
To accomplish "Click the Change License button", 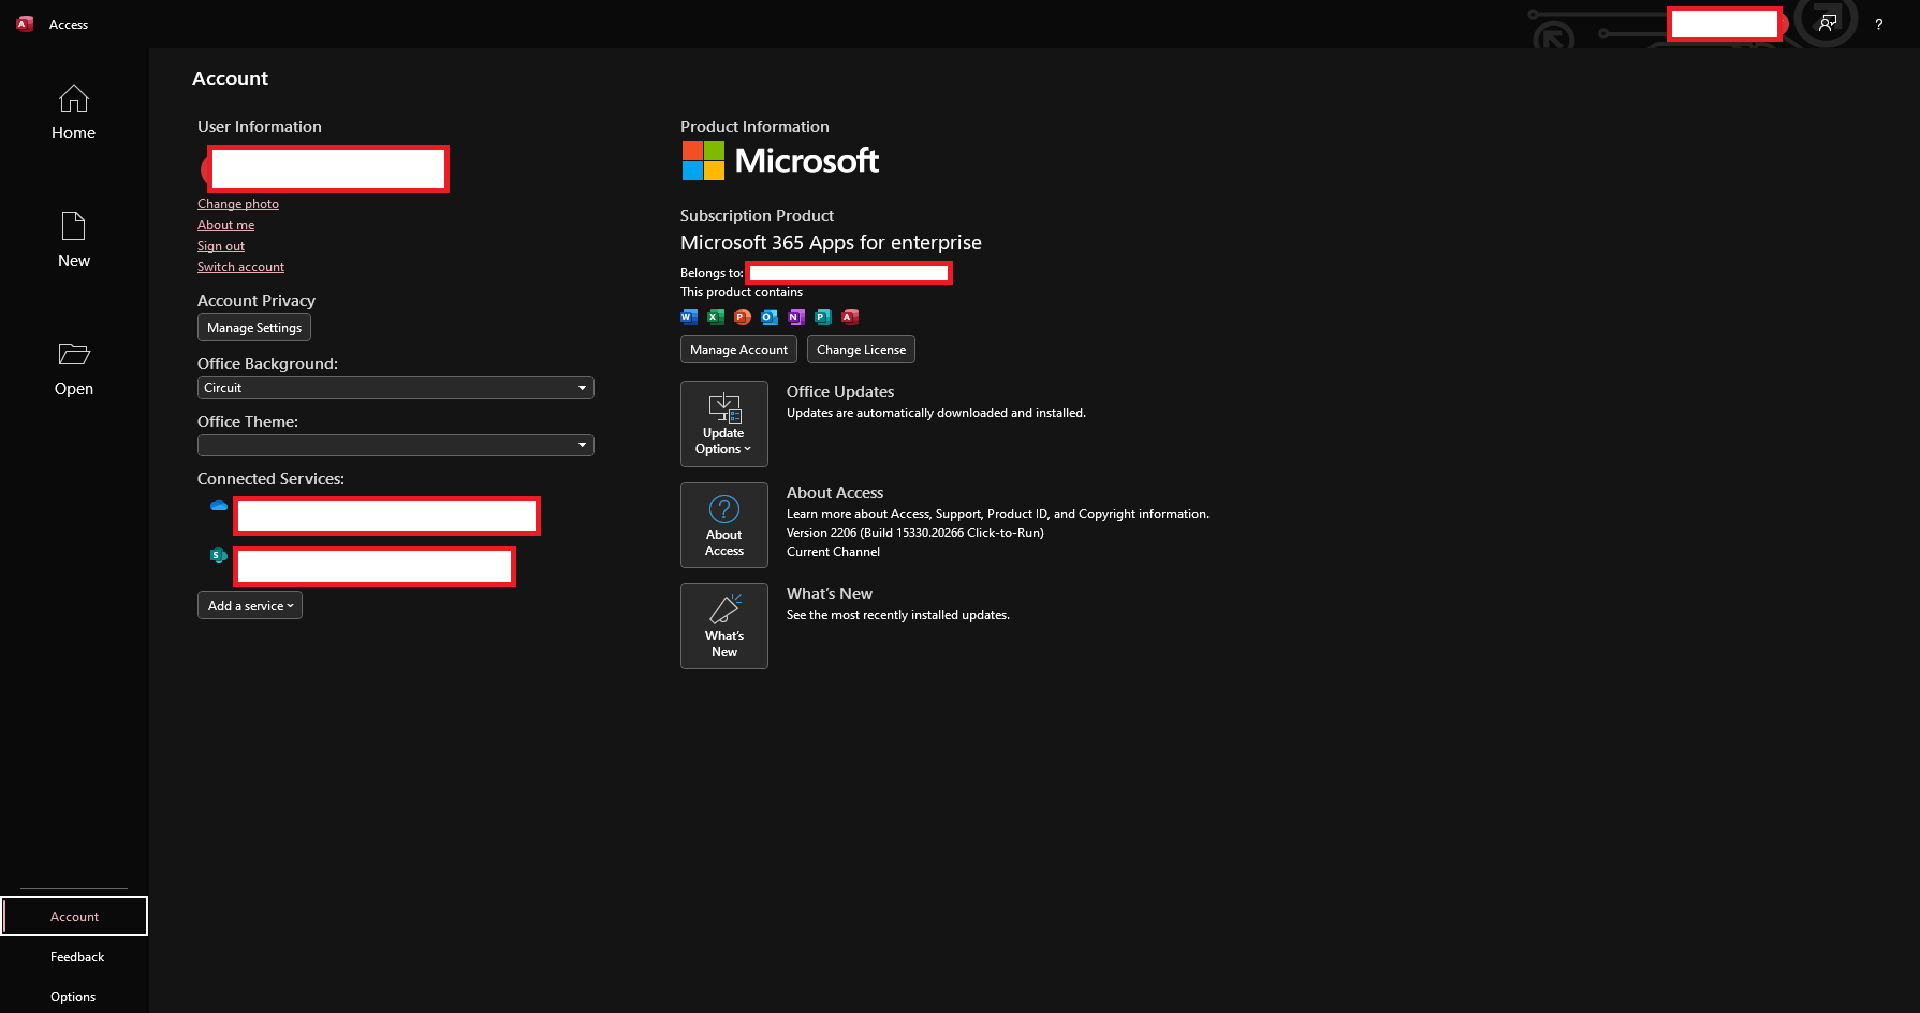I will 861,349.
